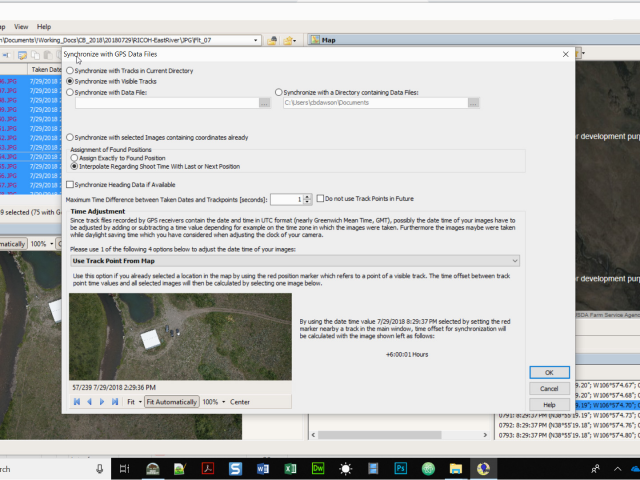Click the GeoSetter globe taskbar icon
The image size is (640, 480).
[483, 469]
